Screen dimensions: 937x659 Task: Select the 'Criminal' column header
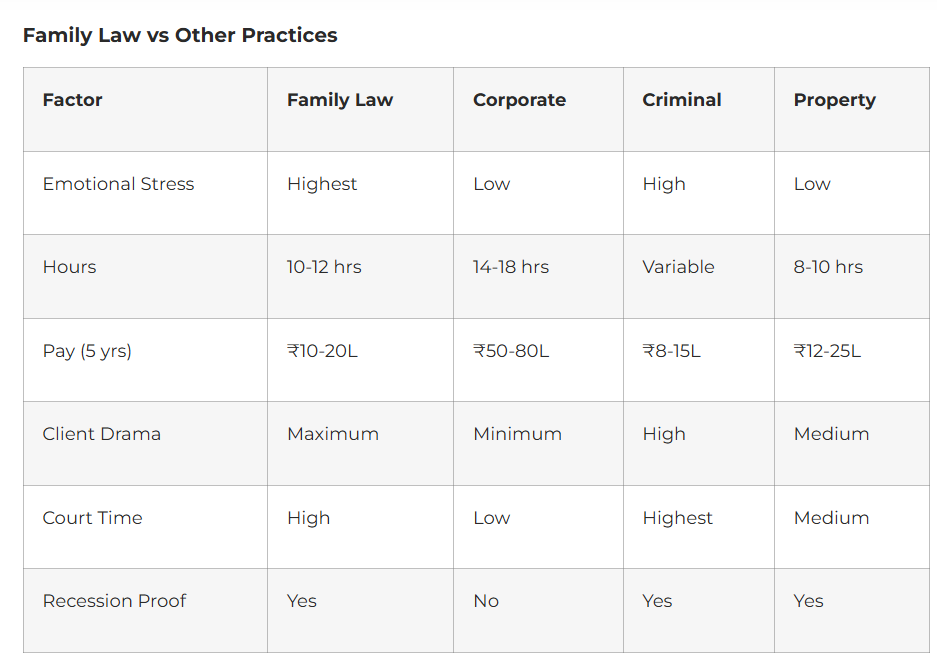pos(682,100)
